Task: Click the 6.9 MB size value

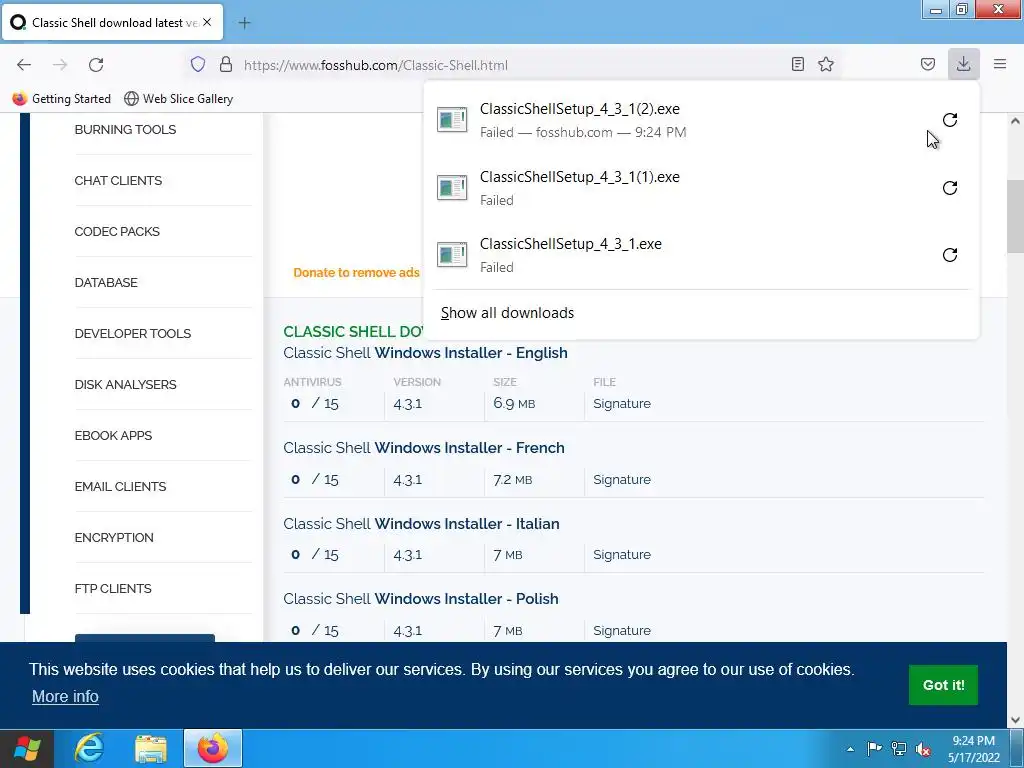Action: coord(514,404)
